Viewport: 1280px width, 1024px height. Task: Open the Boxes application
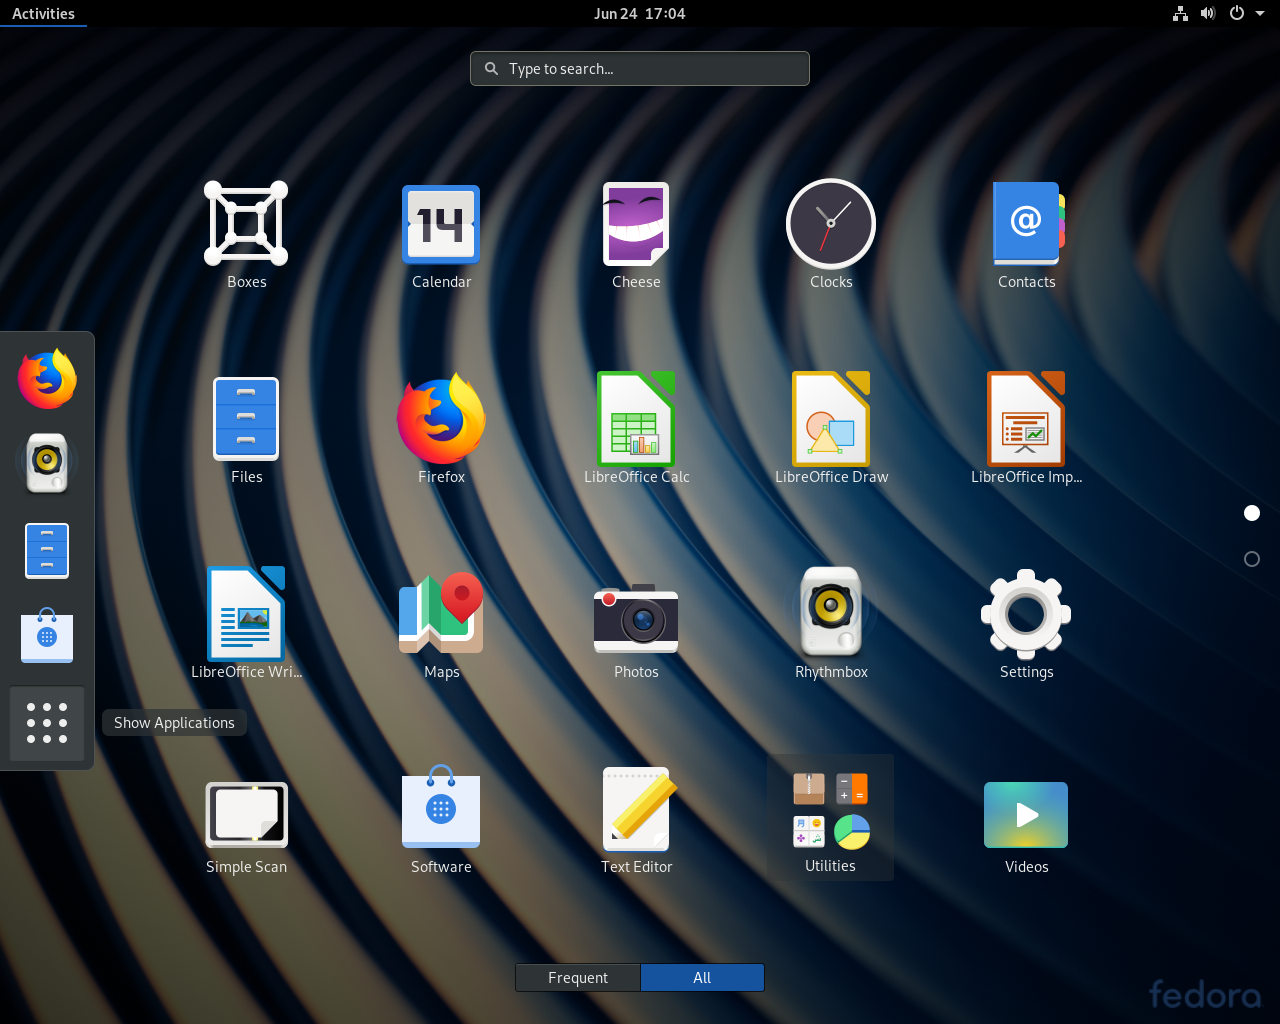246,236
